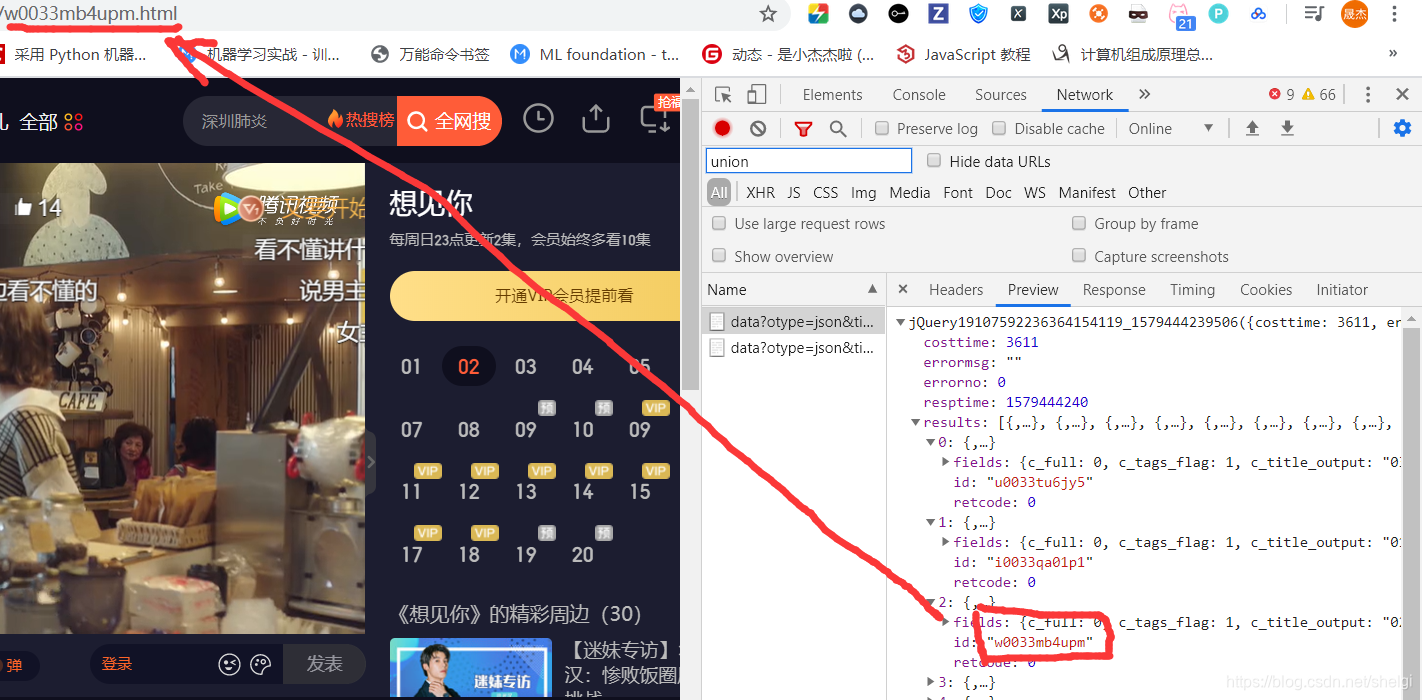Click the union filter input field
Screen dimensions: 1422x700
(808, 160)
